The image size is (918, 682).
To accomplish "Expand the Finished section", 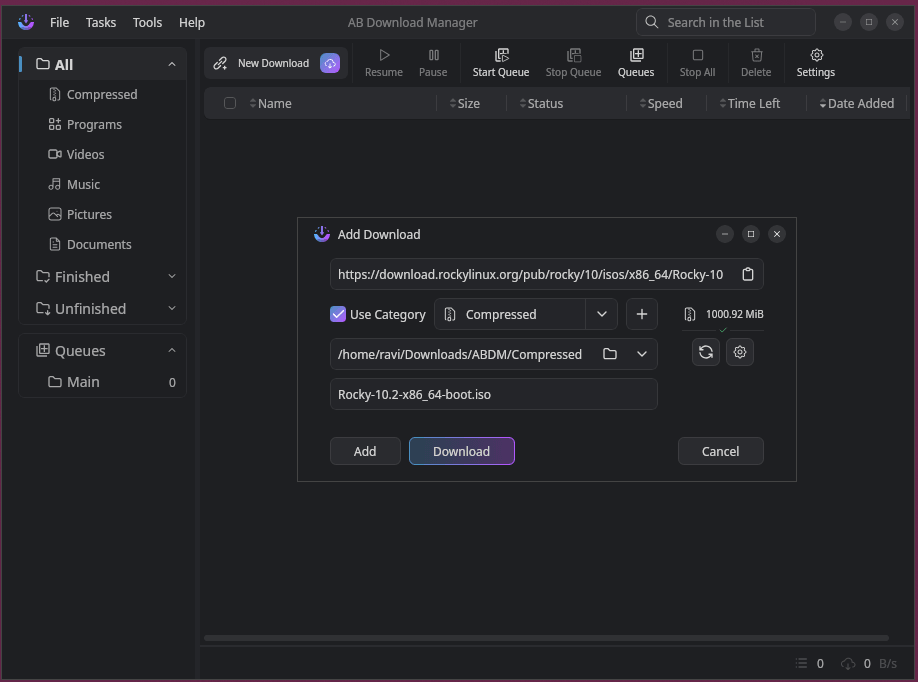I will pos(172,276).
